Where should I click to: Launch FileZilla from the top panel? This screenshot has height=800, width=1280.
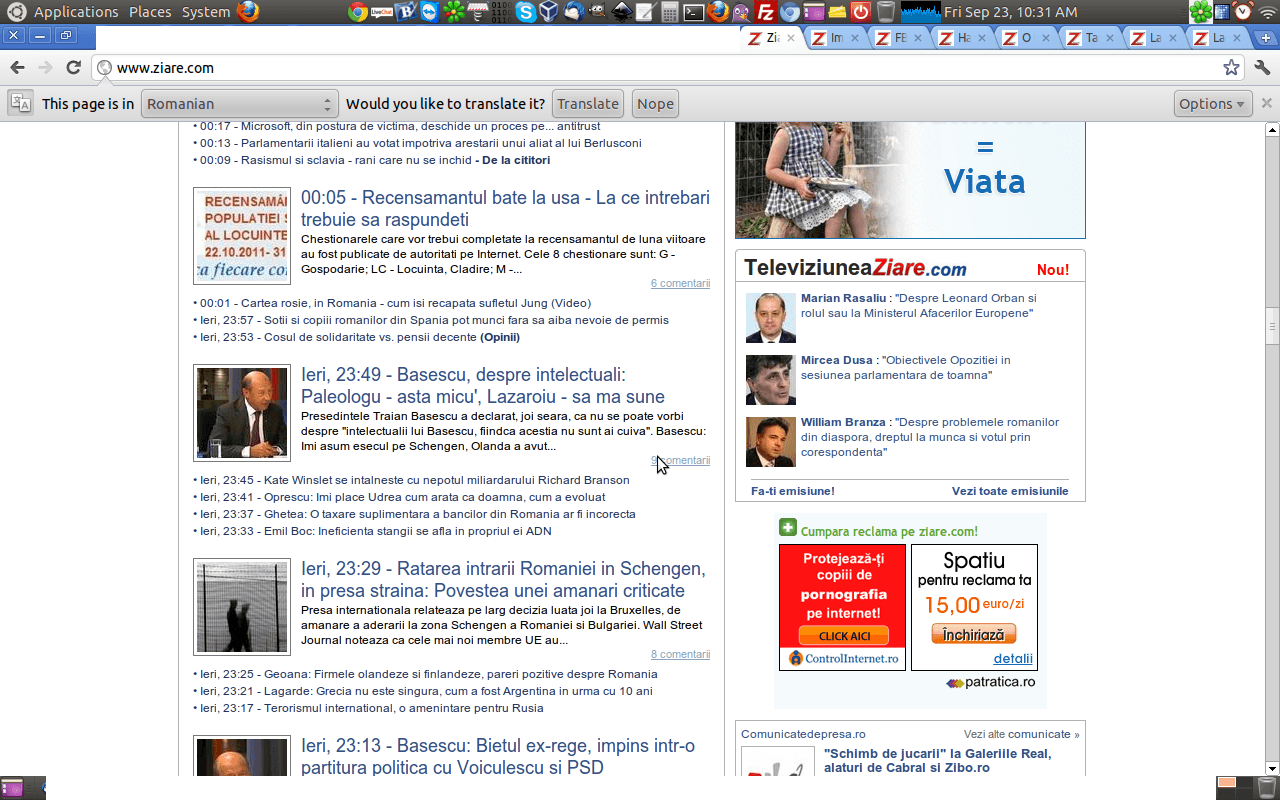pos(766,12)
